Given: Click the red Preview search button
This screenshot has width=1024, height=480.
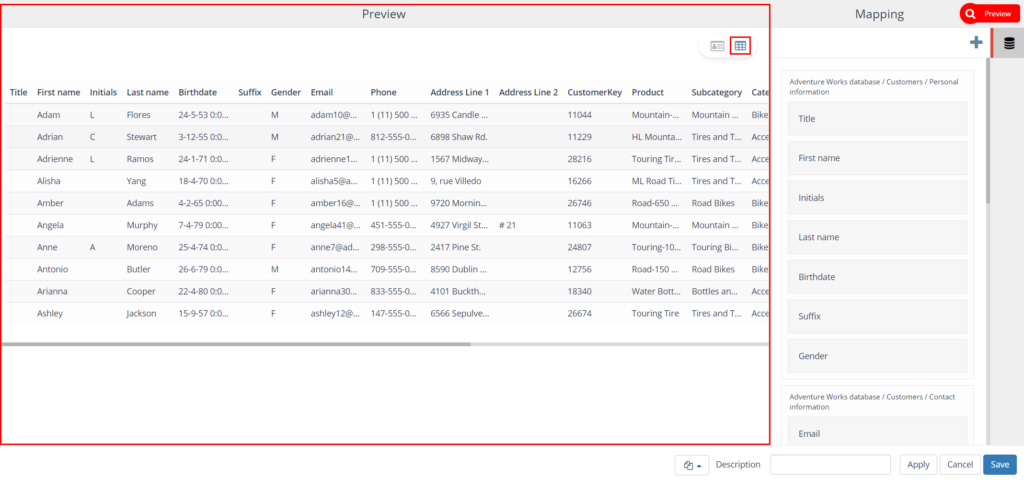Looking at the screenshot, I should tap(989, 14).
